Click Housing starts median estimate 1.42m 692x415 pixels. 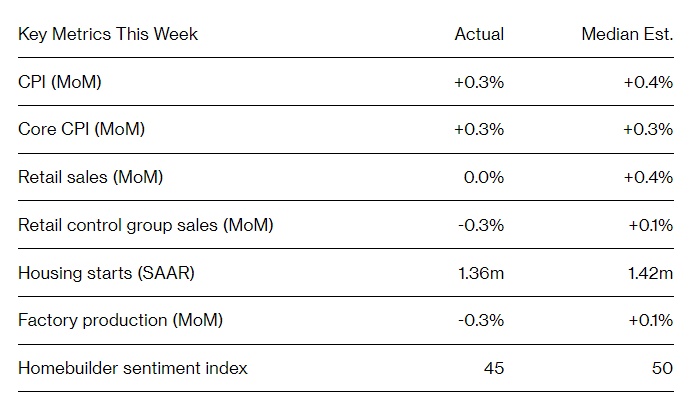pos(649,272)
